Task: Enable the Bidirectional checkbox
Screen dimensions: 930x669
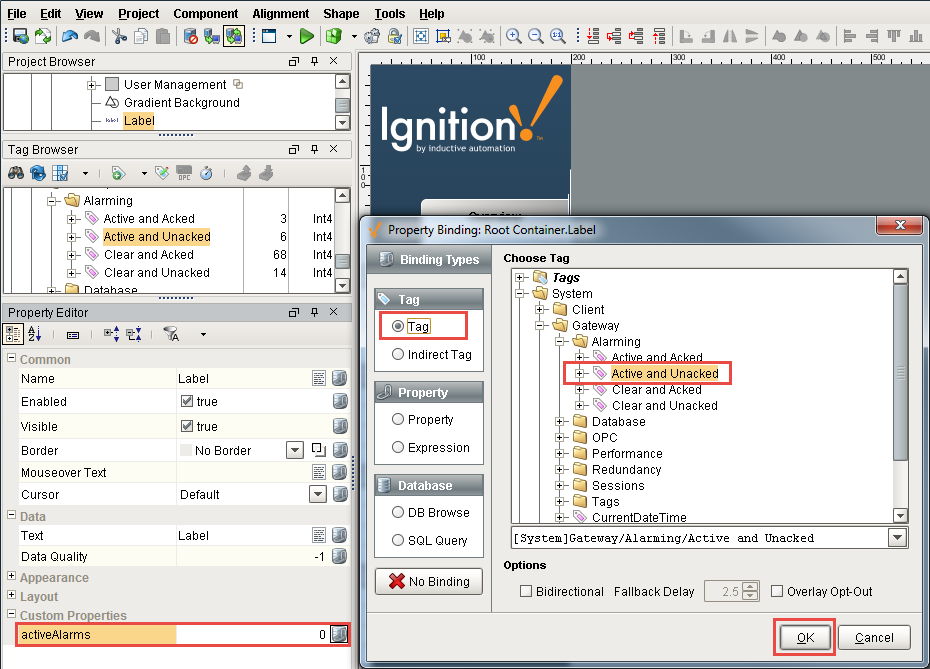Action: (526, 591)
